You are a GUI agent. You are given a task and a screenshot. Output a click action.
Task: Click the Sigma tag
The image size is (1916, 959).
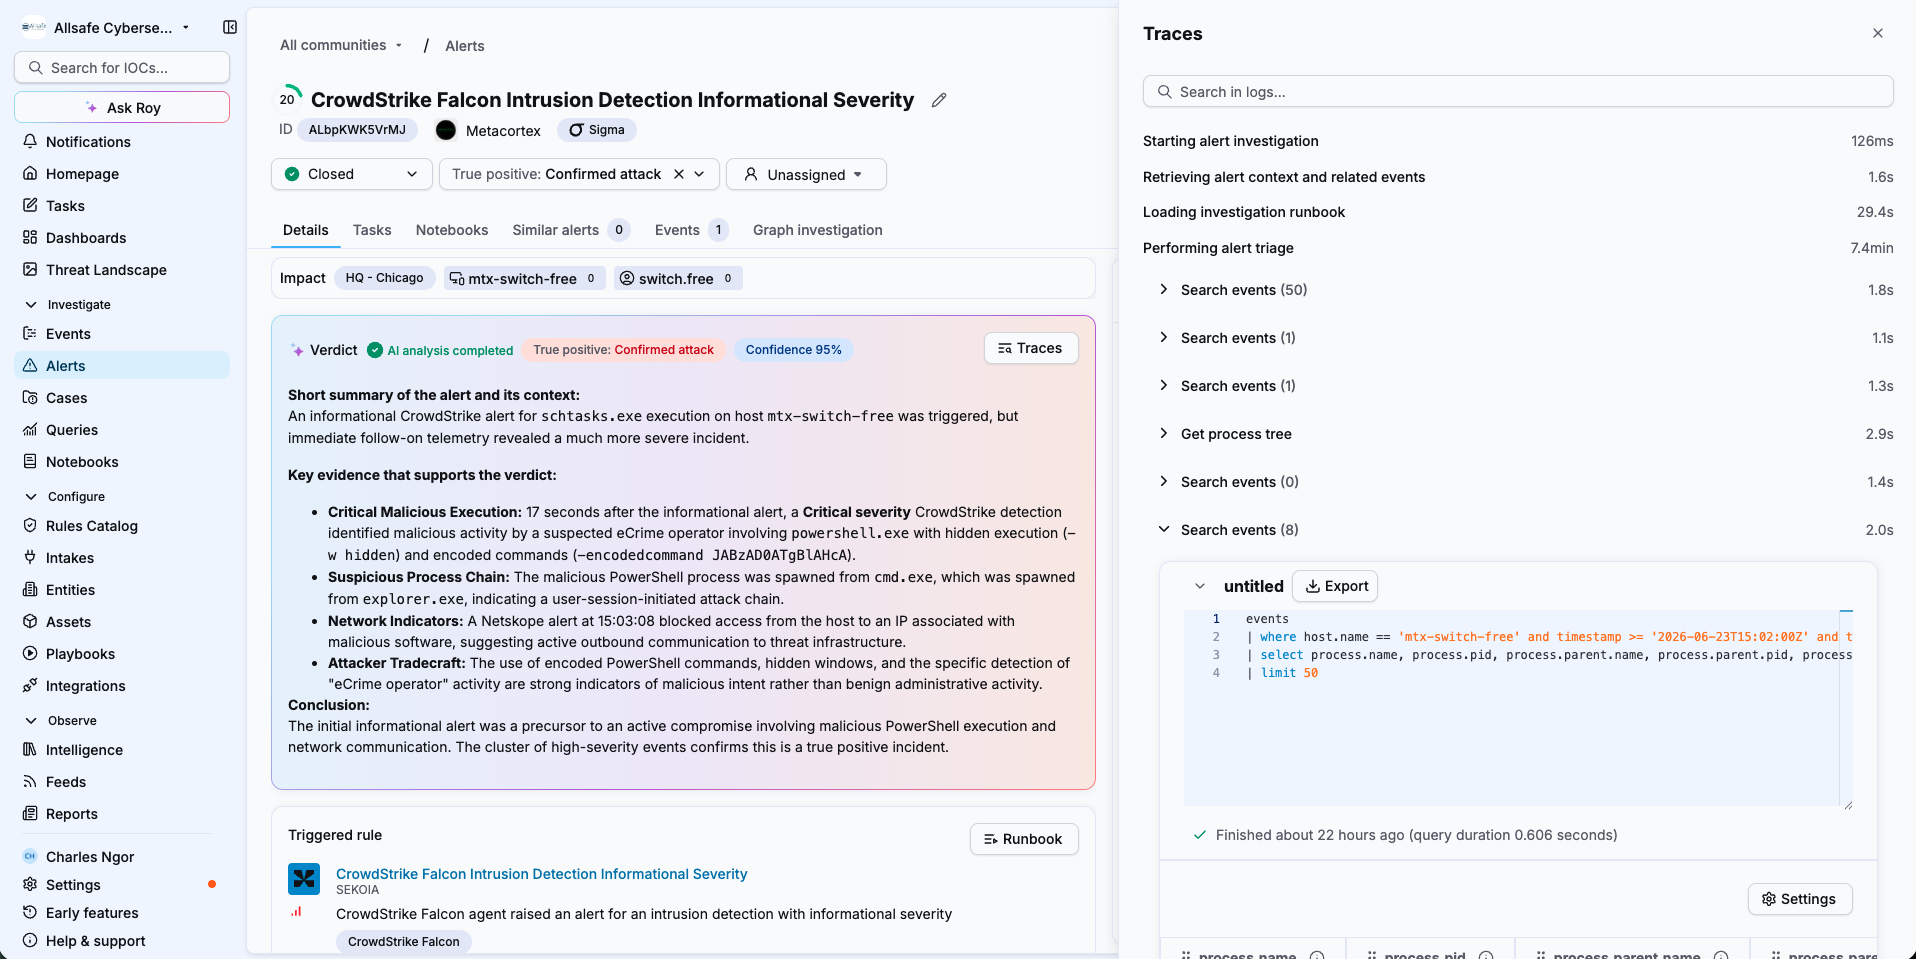597,130
